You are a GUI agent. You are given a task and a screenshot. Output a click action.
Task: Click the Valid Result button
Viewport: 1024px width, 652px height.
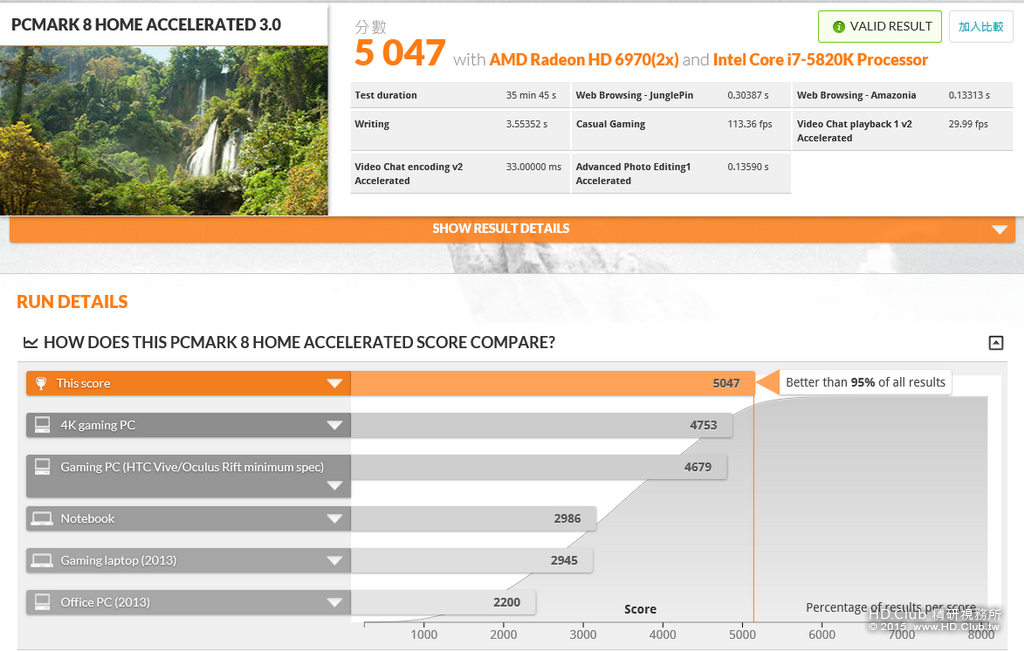coord(880,27)
